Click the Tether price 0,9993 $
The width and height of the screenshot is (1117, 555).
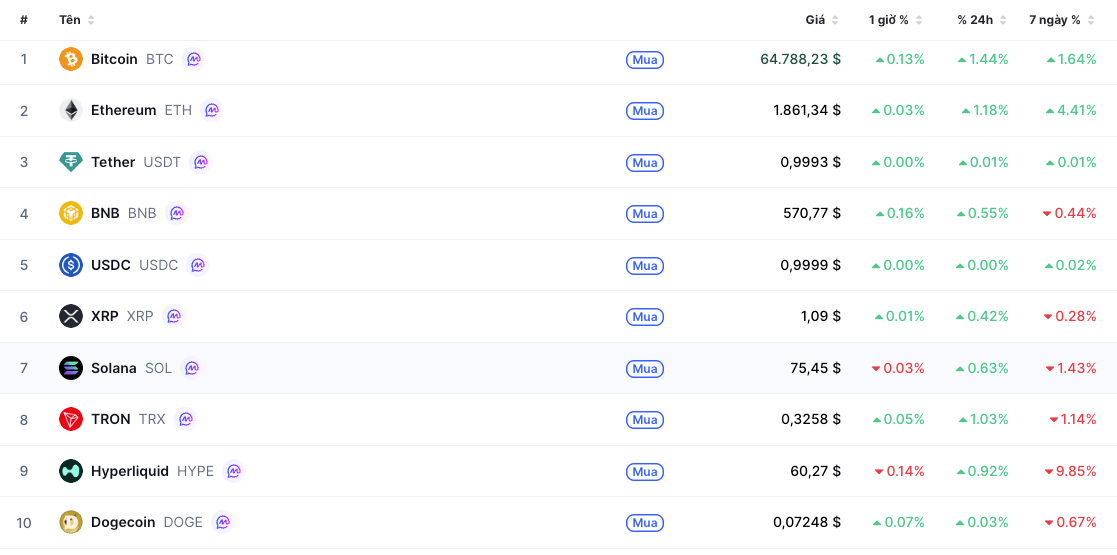(x=811, y=162)
